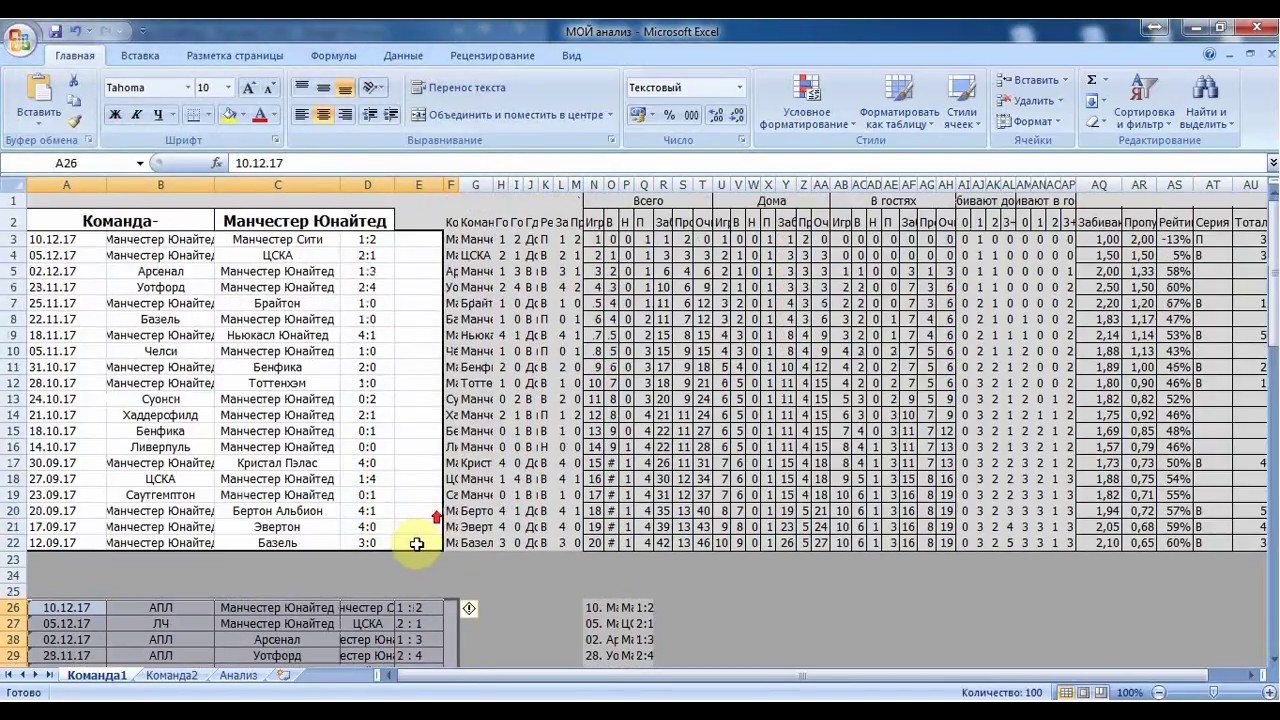Decrease decimal places
The image size is (1280, 720).
(x=736, y=115)
